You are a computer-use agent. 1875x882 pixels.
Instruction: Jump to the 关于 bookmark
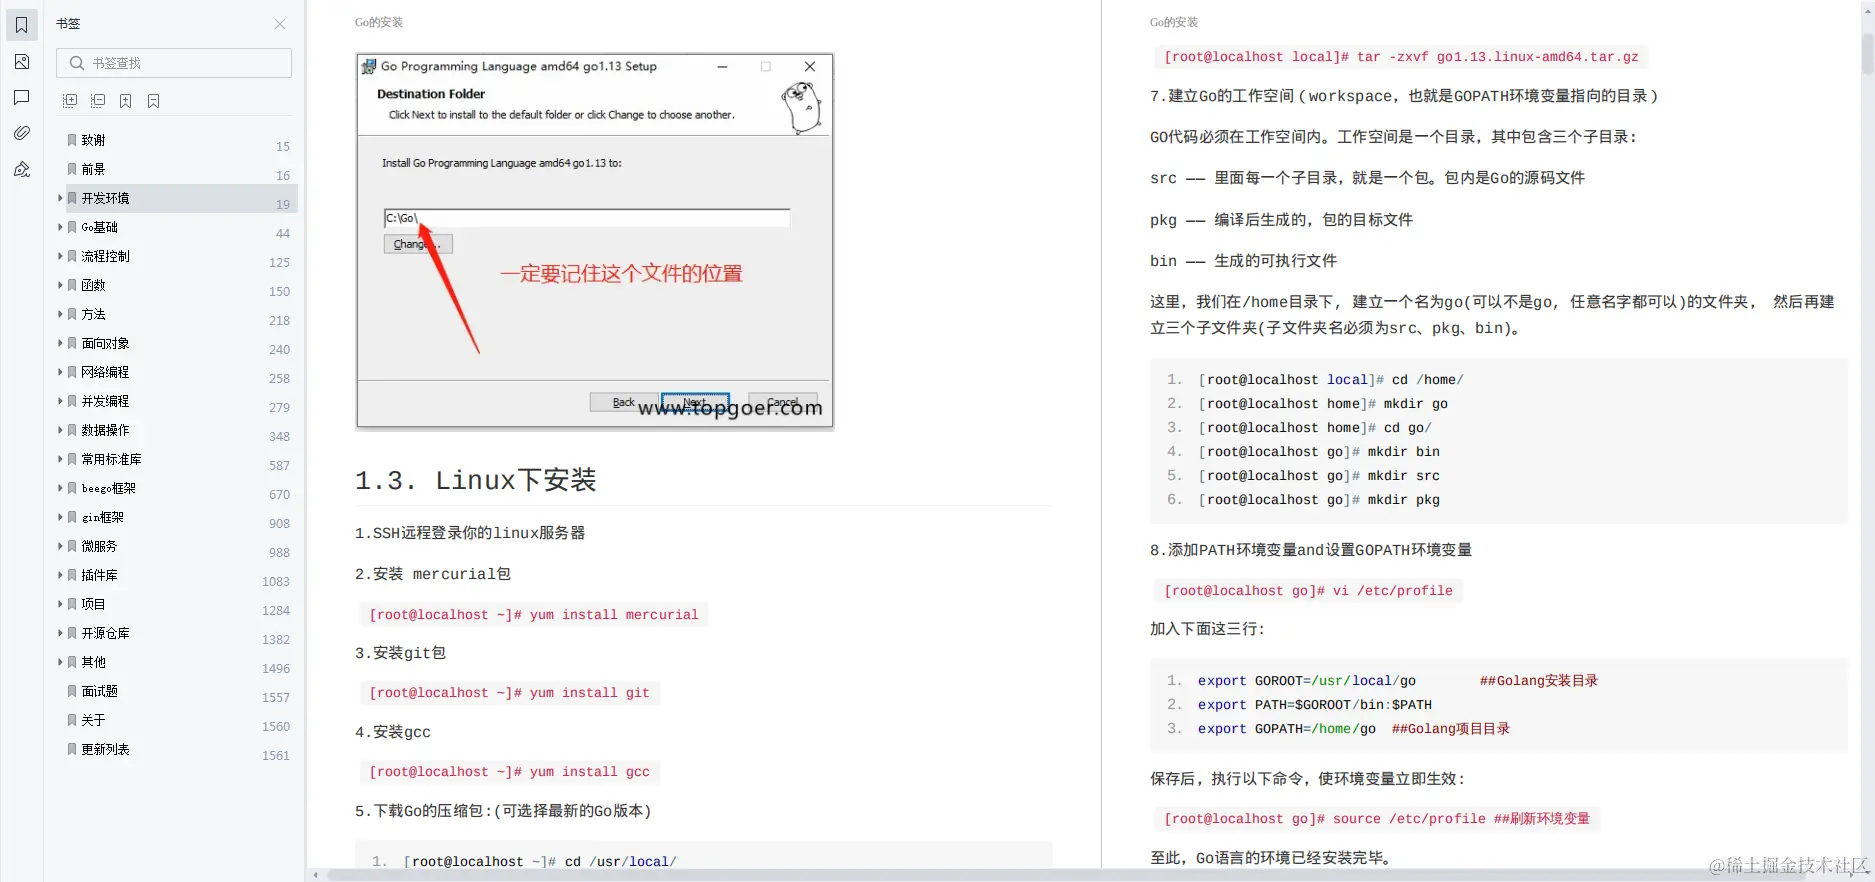93,720
